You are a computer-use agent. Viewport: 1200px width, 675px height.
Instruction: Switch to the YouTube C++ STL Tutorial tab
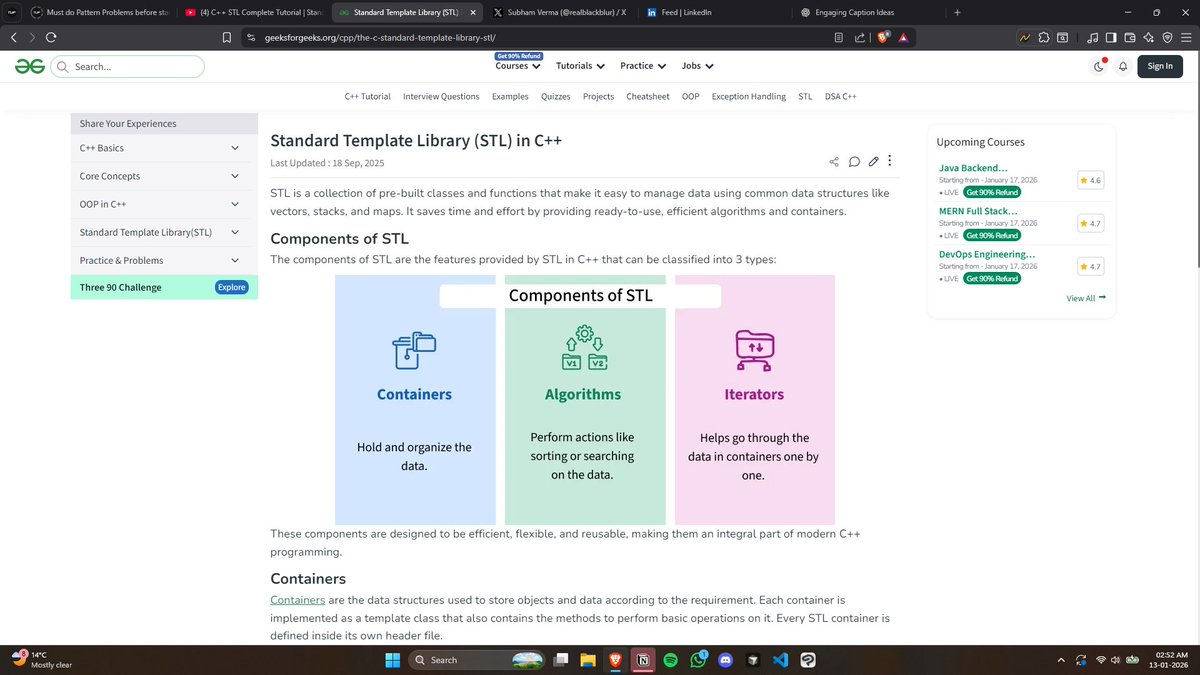point(253,12)
